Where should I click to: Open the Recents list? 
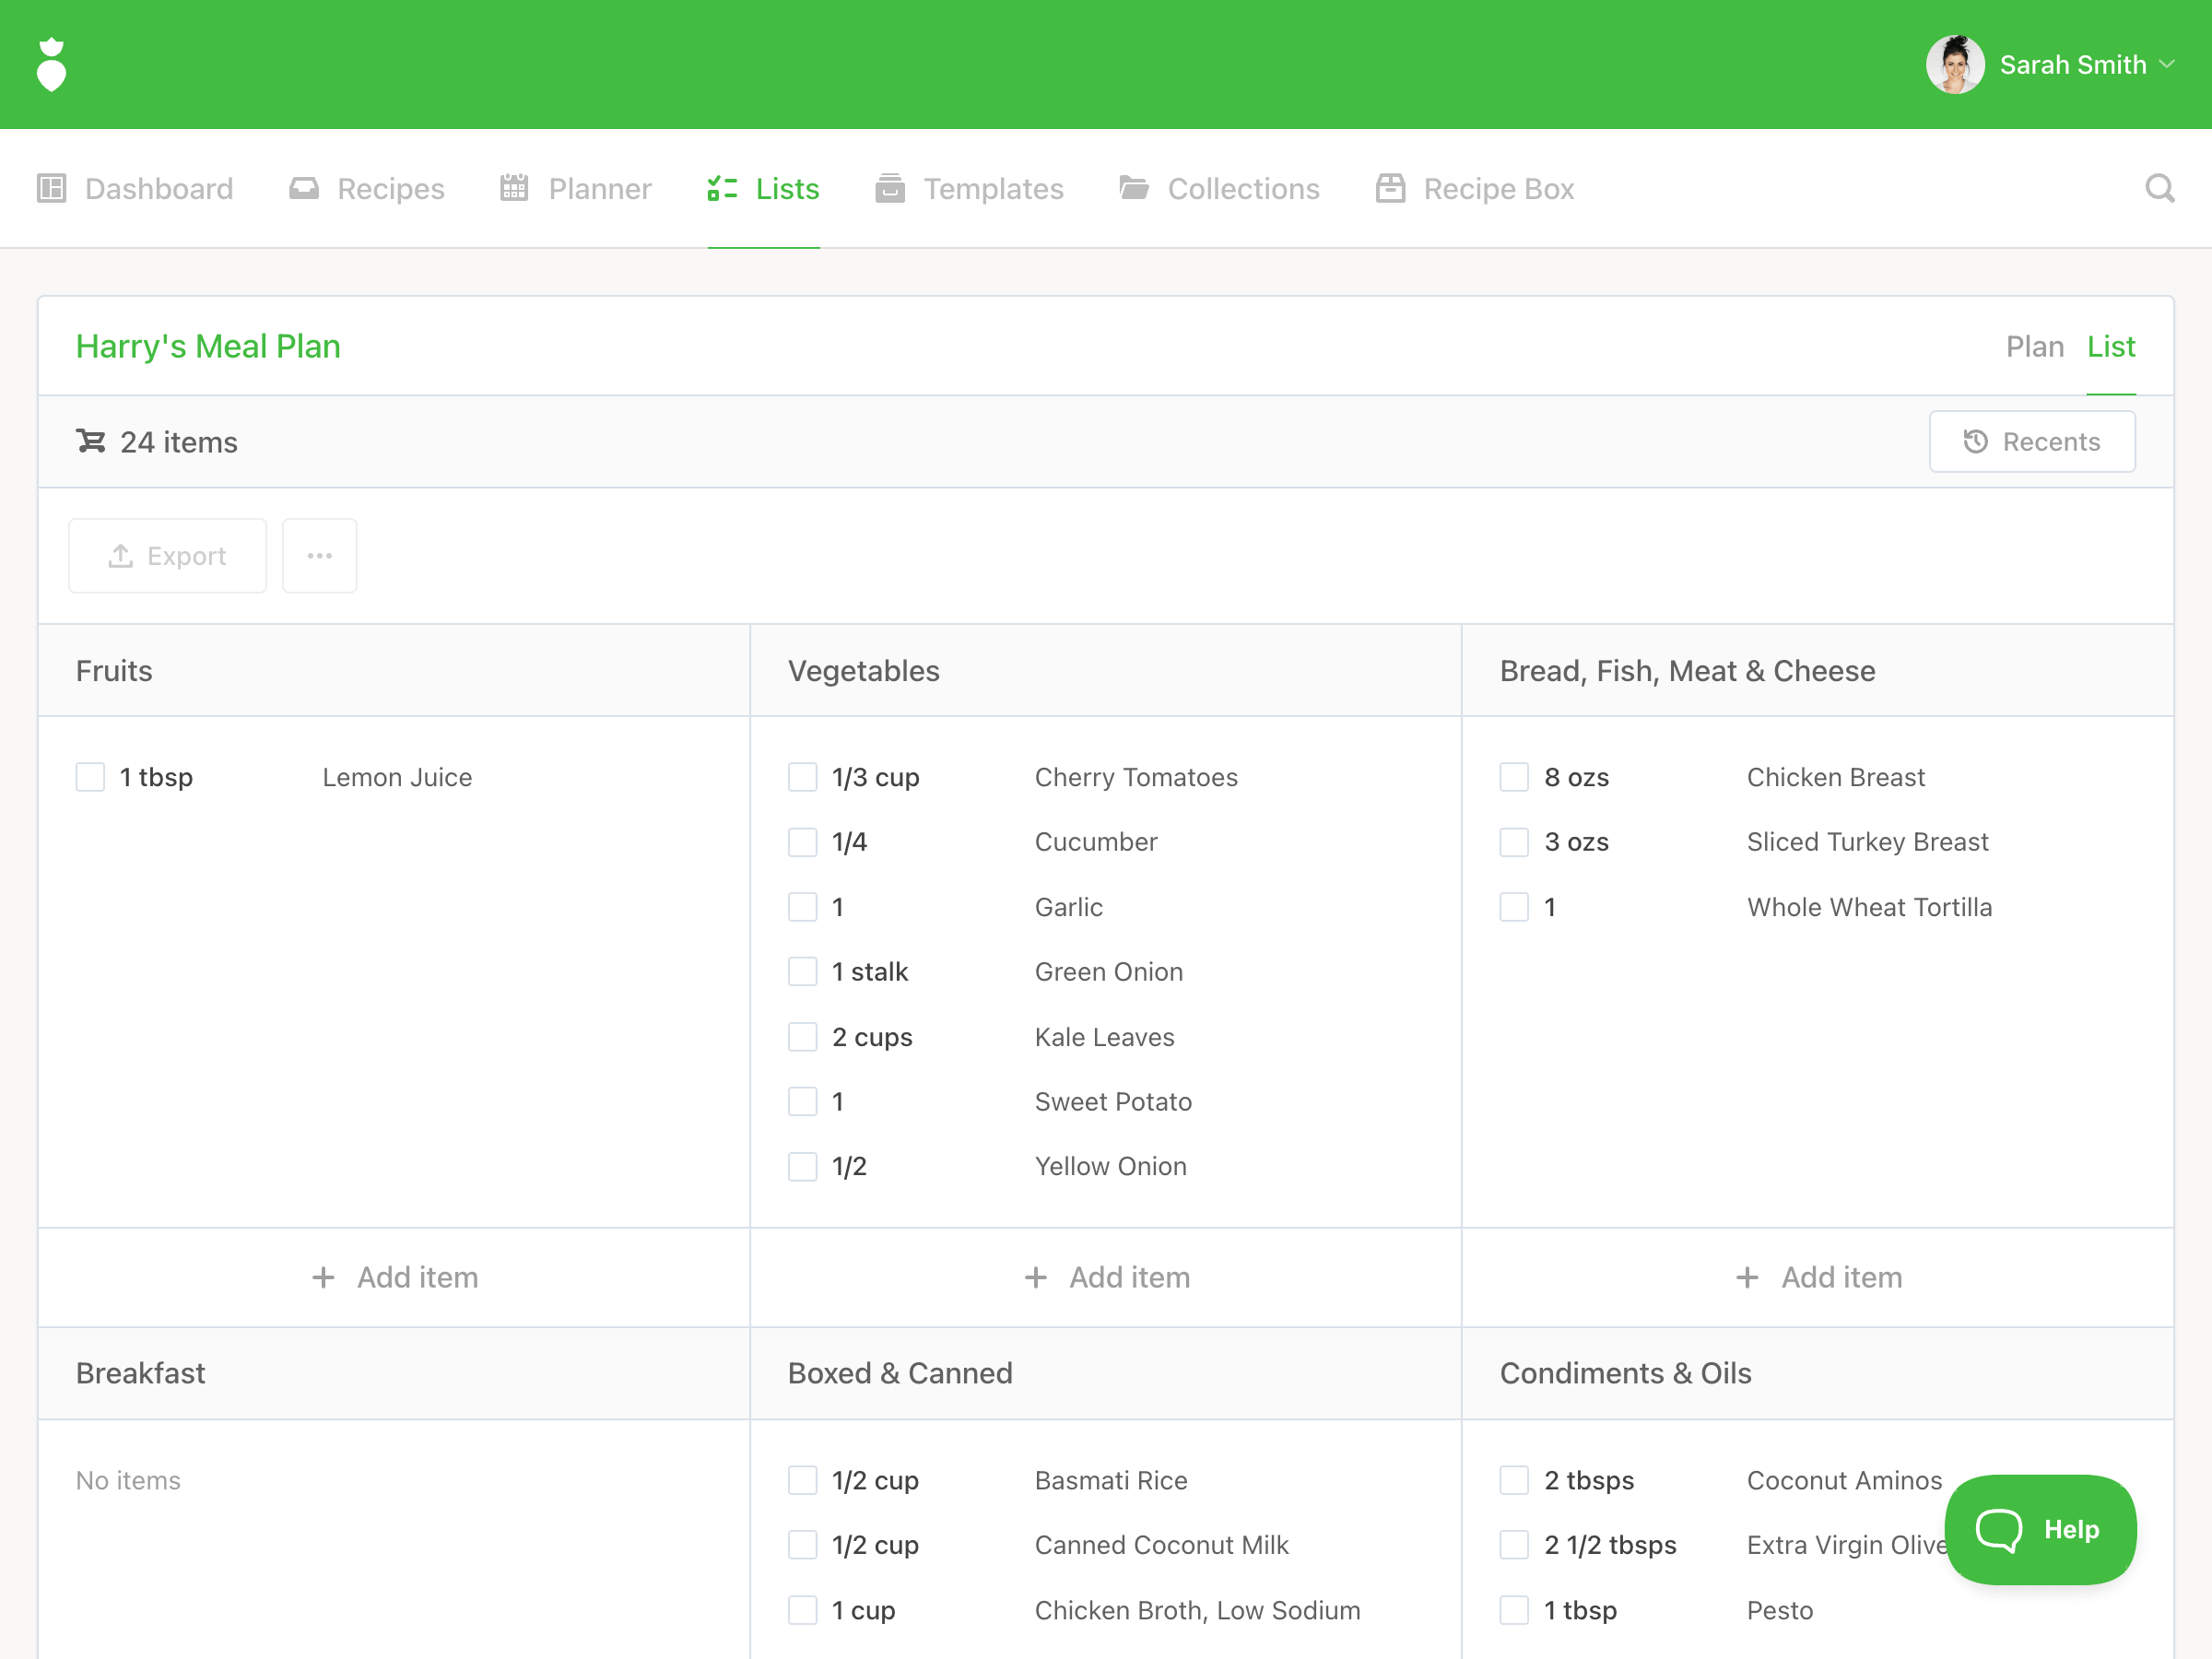click(x=2031, y=441)
